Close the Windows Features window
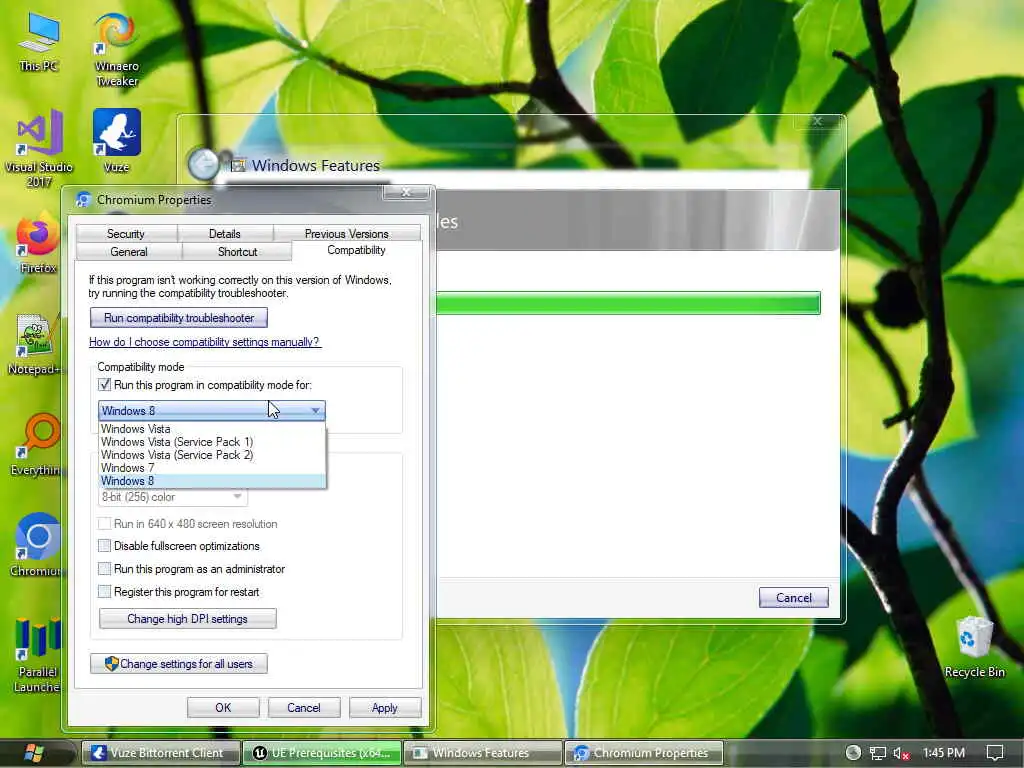Image resolution: width=1024 pixels, height=768 pixels. pos(818,121)
